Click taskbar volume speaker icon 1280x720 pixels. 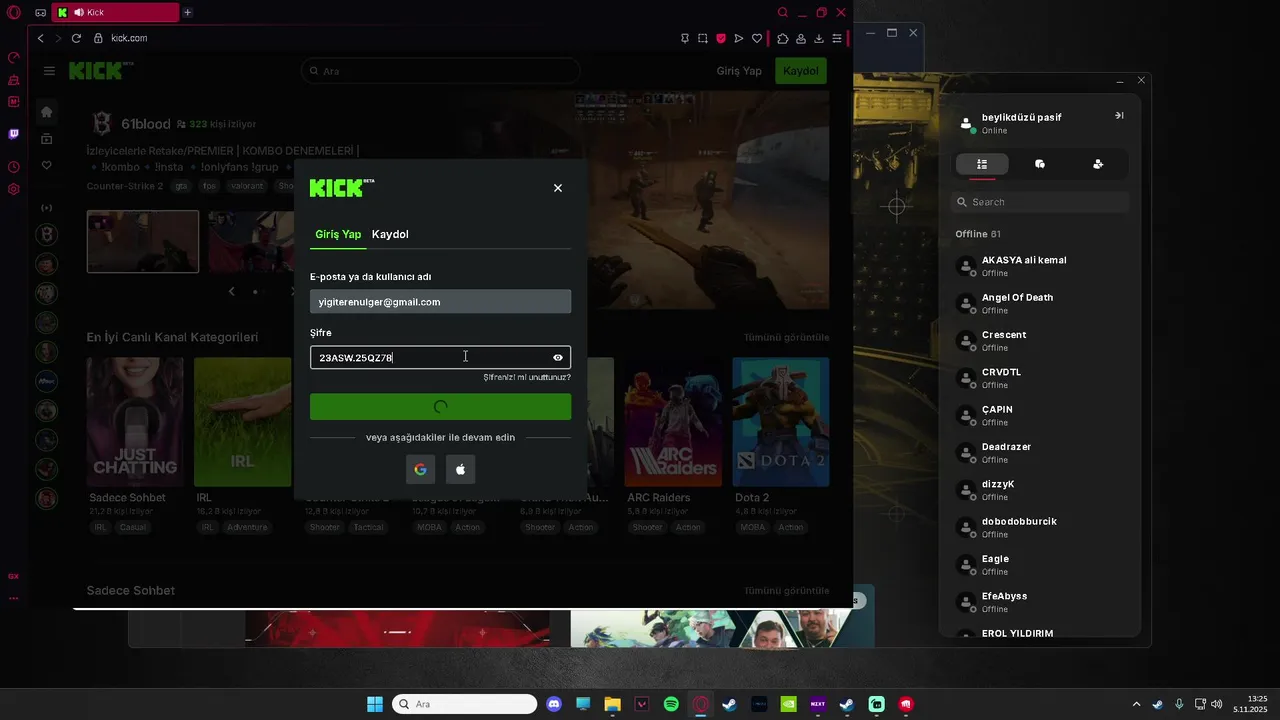(1217, 704)
